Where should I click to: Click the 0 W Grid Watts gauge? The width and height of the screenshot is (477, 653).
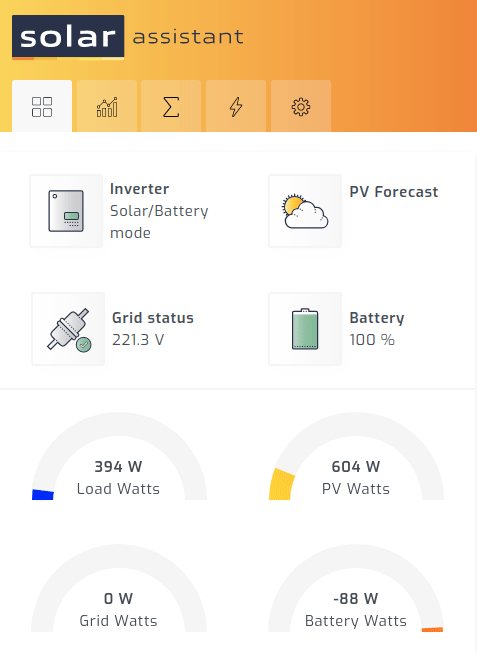(119, 588)
